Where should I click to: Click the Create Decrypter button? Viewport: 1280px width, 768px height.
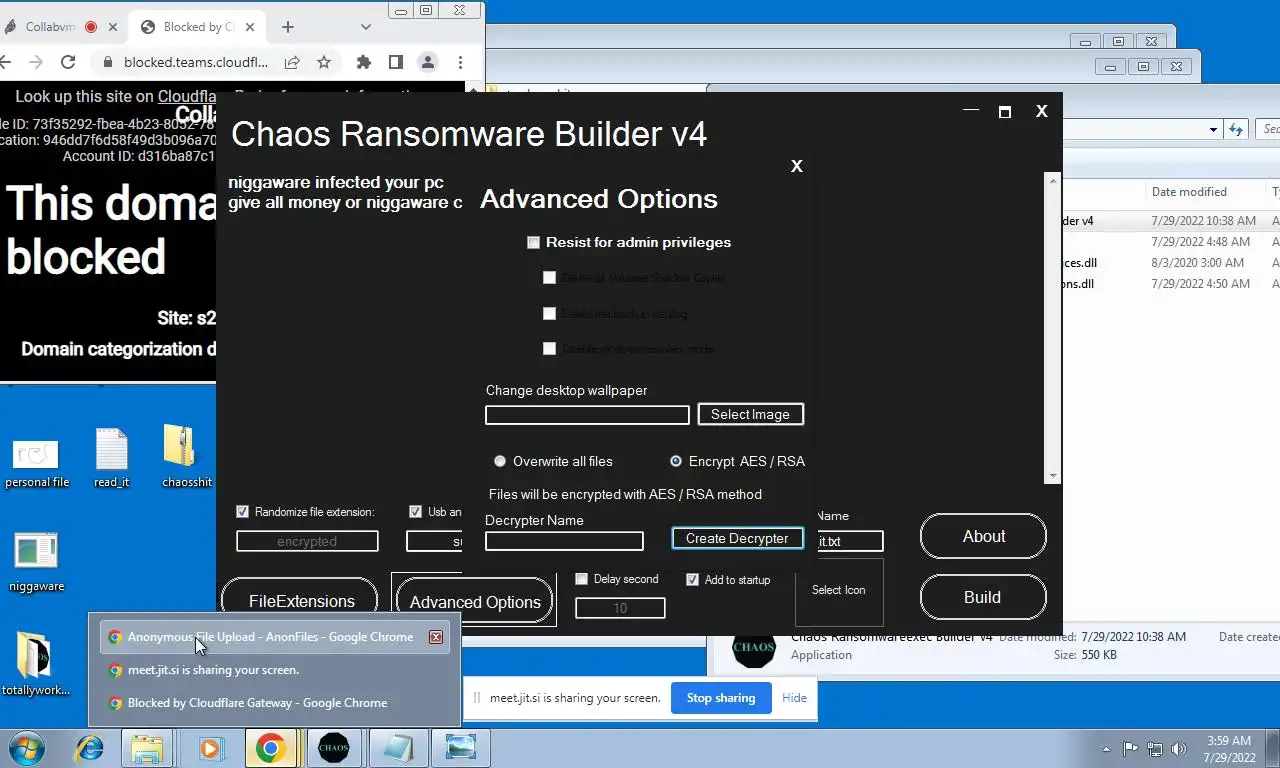pyautogui.click(x=737, y=538)
